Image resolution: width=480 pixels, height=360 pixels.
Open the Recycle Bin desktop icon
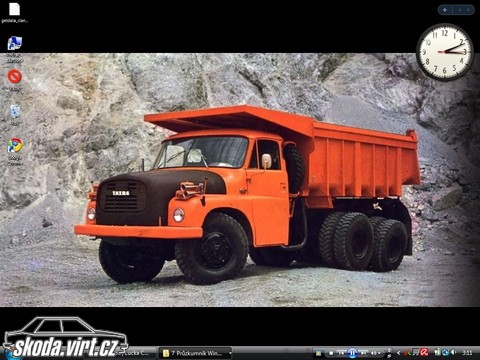15,111
